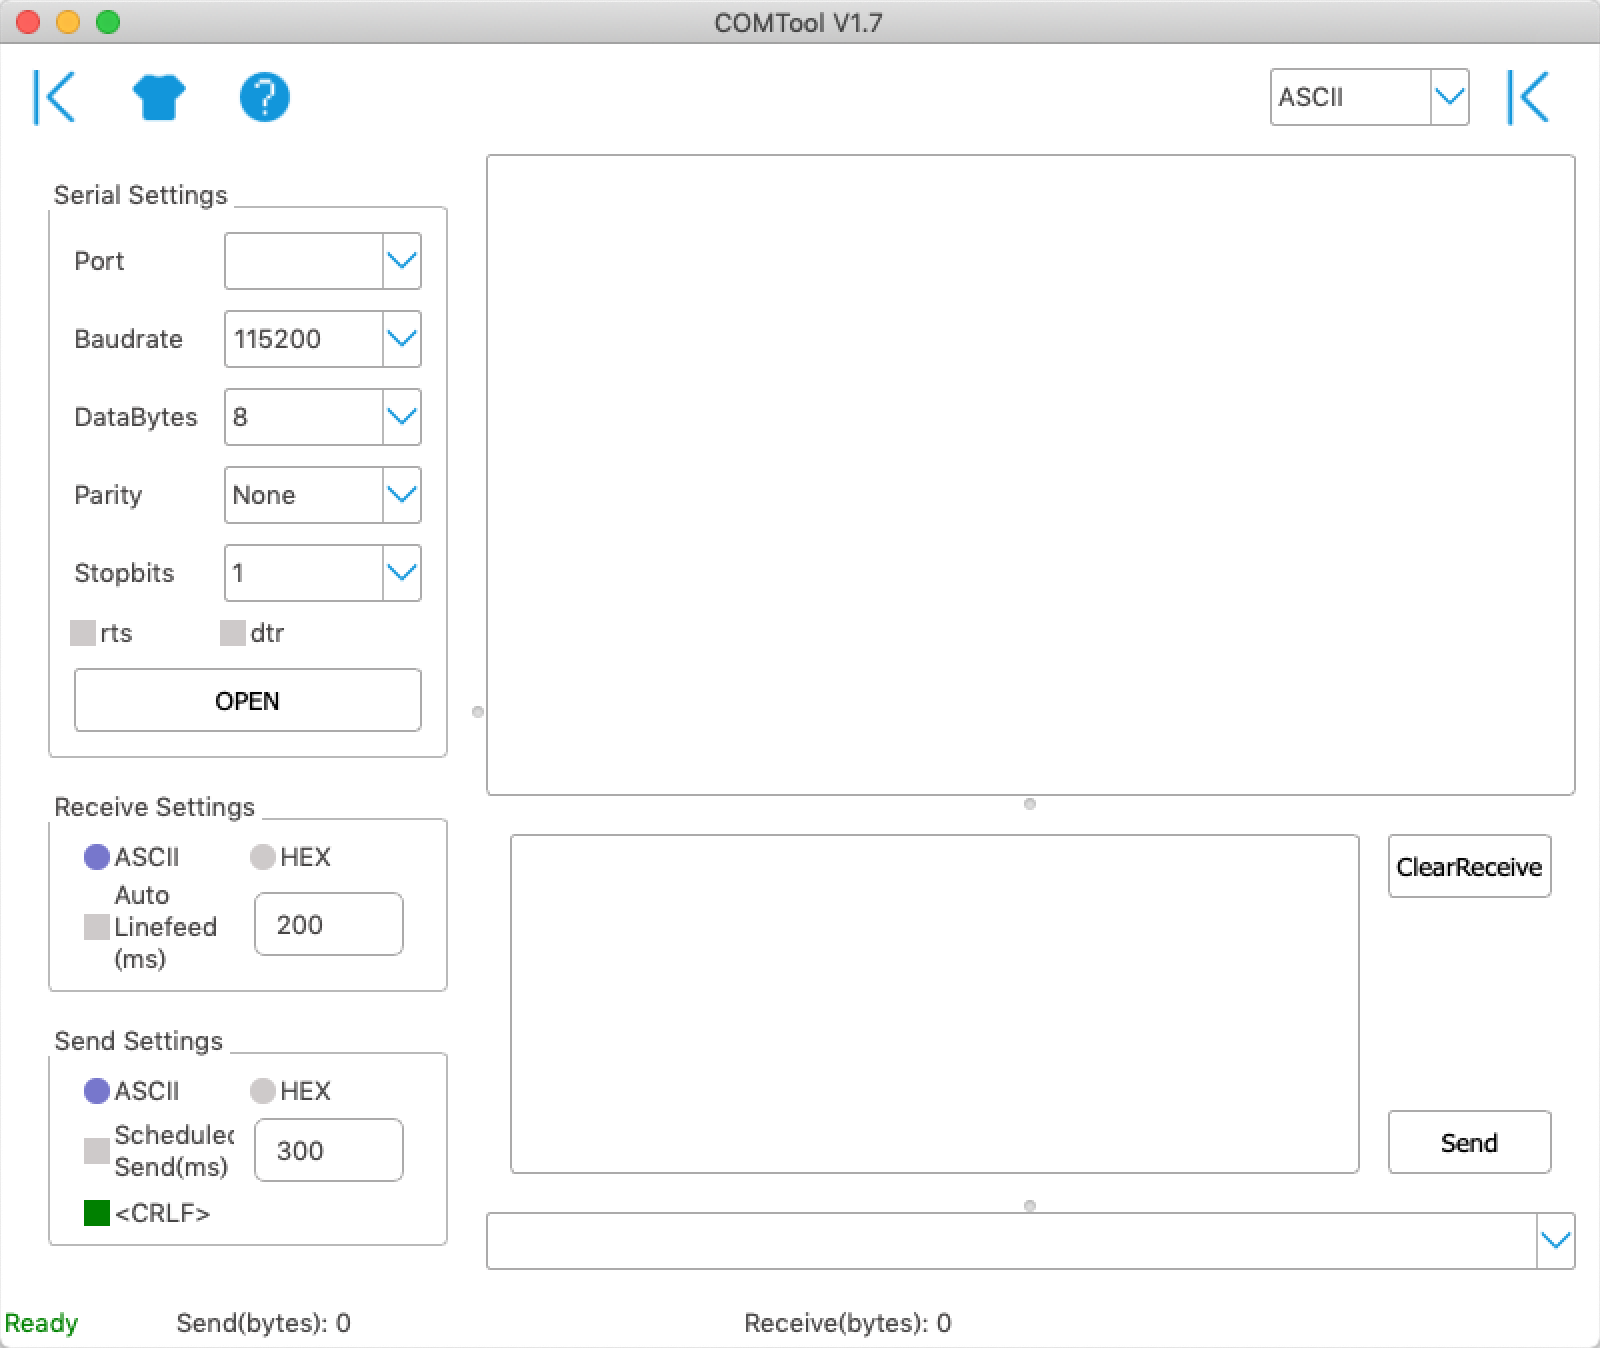Click the yellow minimize window button
Image resolution: width=1600 pixels, height=1348 pixels.
click(x=68, y=22)
